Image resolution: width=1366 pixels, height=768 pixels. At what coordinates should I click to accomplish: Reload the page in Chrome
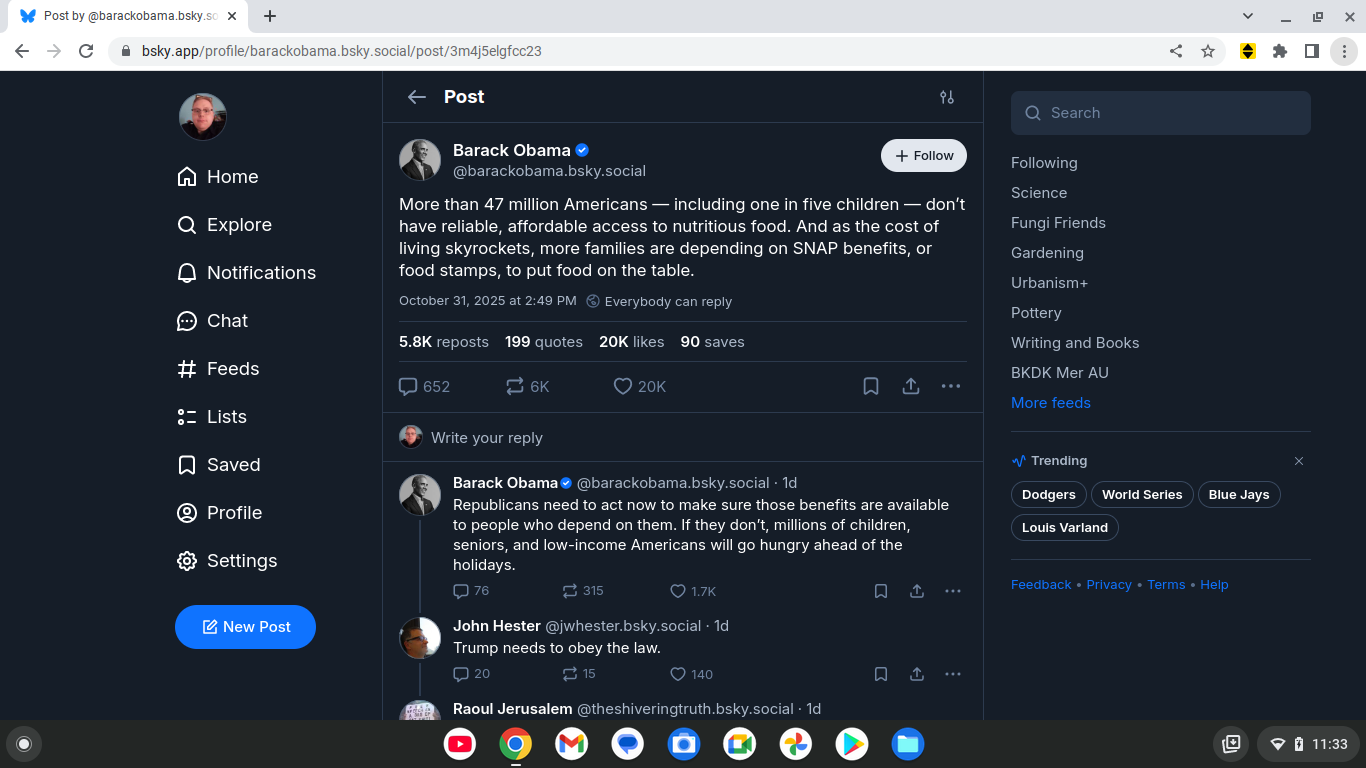[86, 51]
